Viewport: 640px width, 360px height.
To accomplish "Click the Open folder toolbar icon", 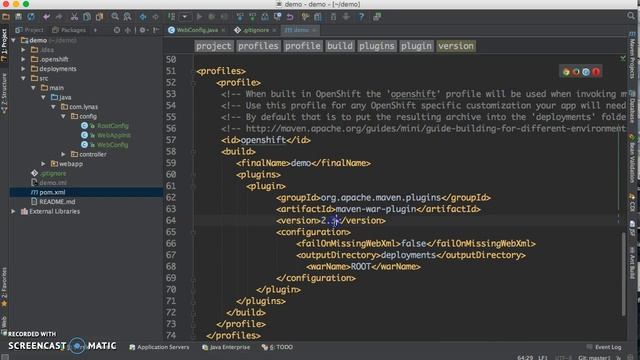I will point(6,17).
